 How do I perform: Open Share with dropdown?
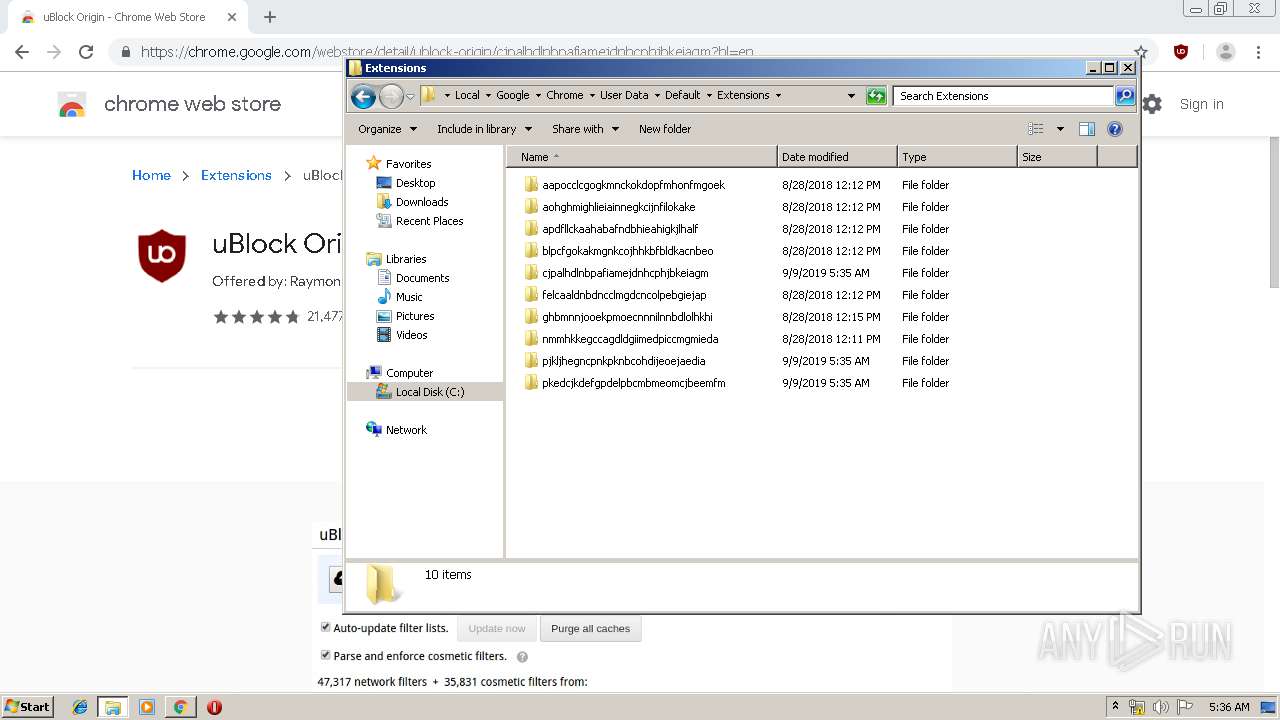[x=585, y=129]
